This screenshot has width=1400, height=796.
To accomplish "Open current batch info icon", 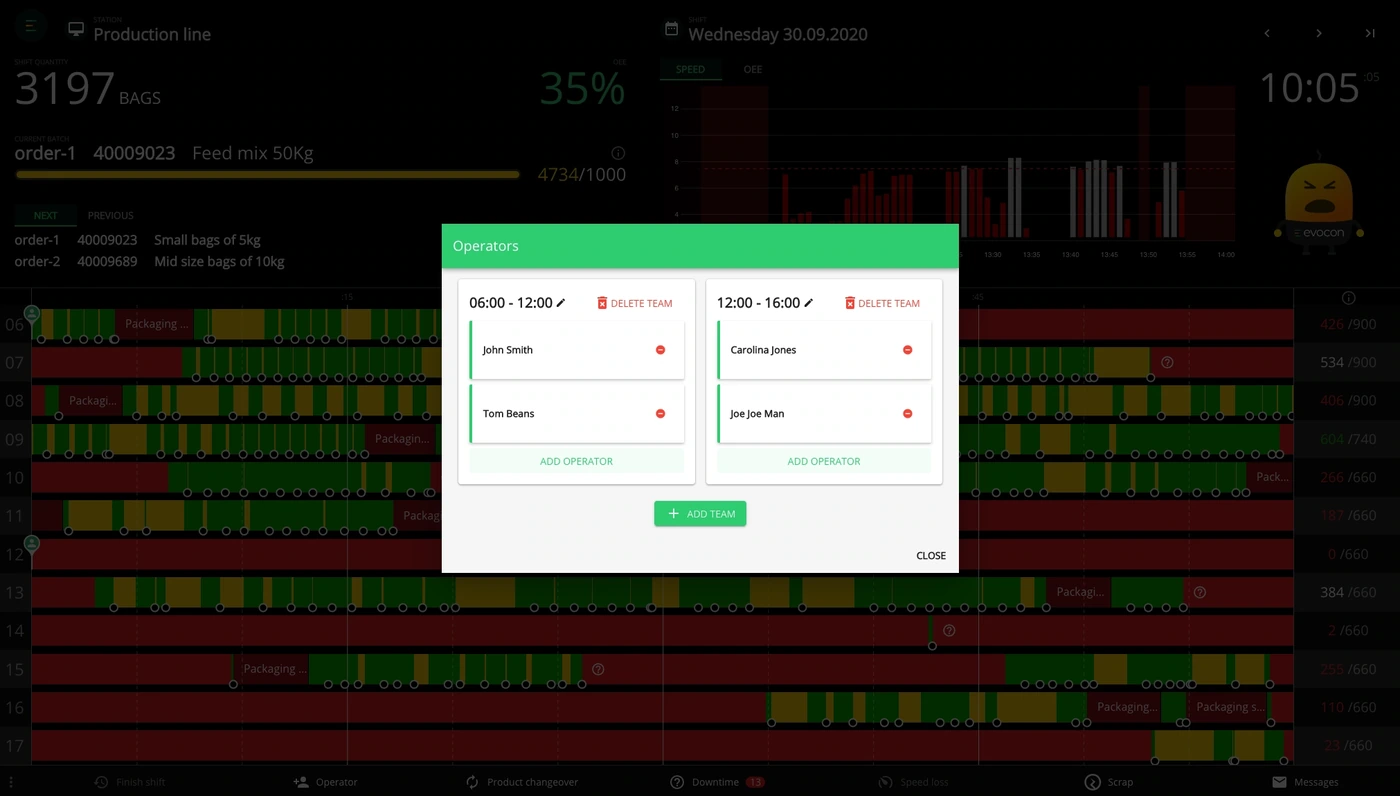I will [618, 153].
